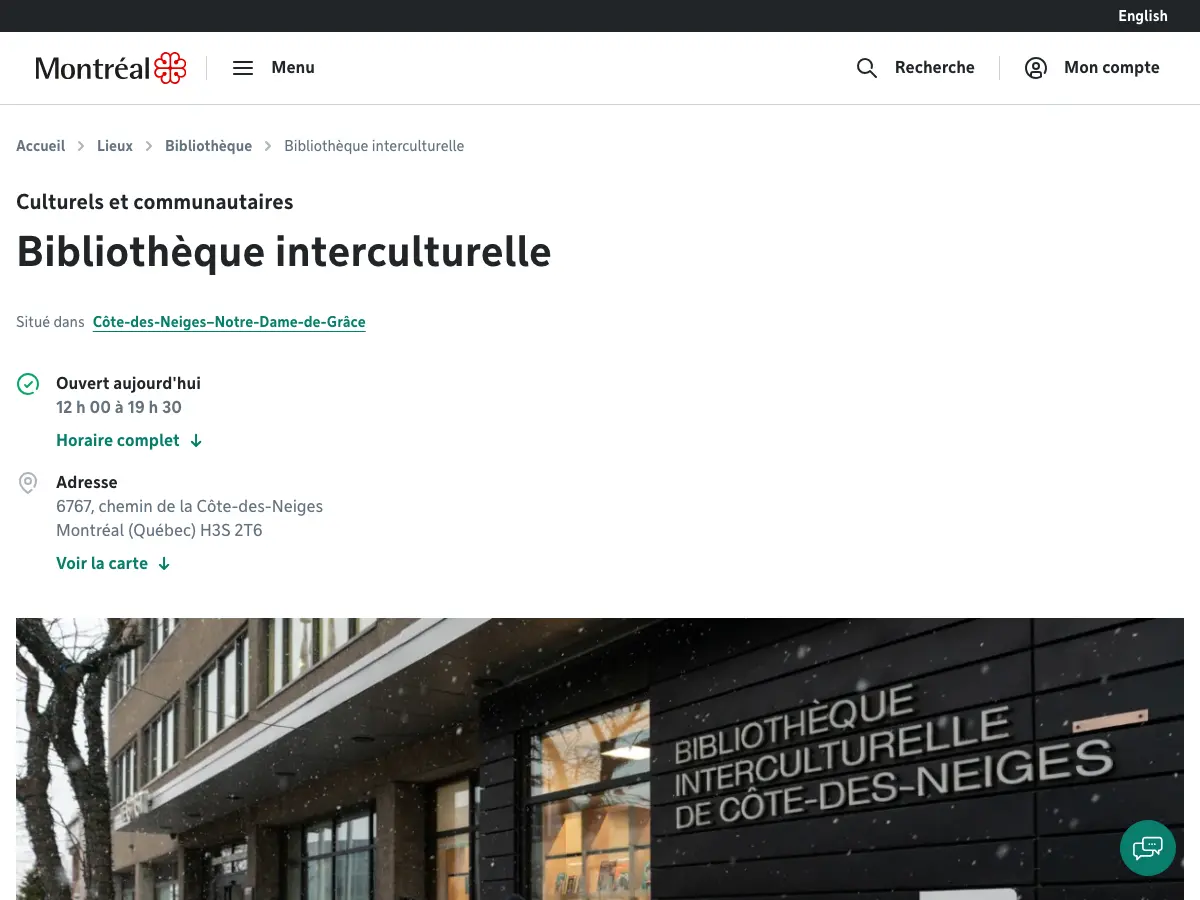
Task: Open Mon compte
Action: 1112,68
